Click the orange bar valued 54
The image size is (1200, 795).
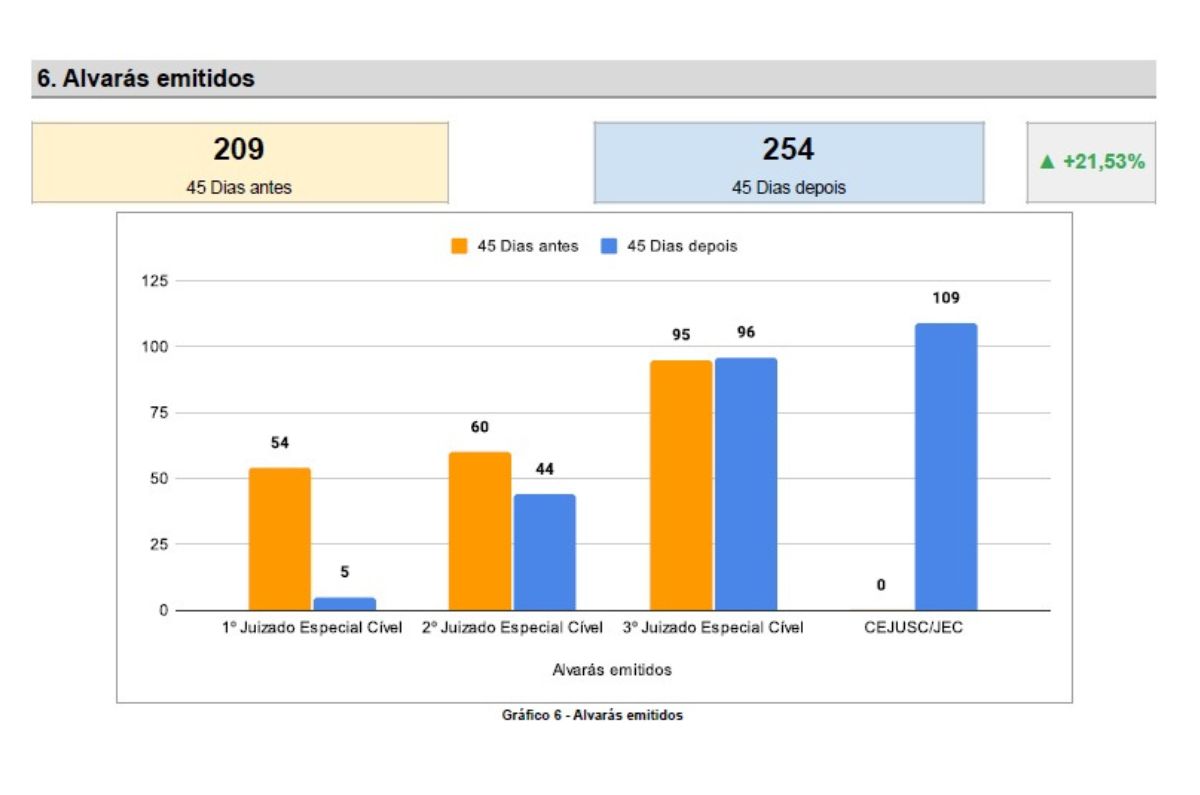point(280,539)
